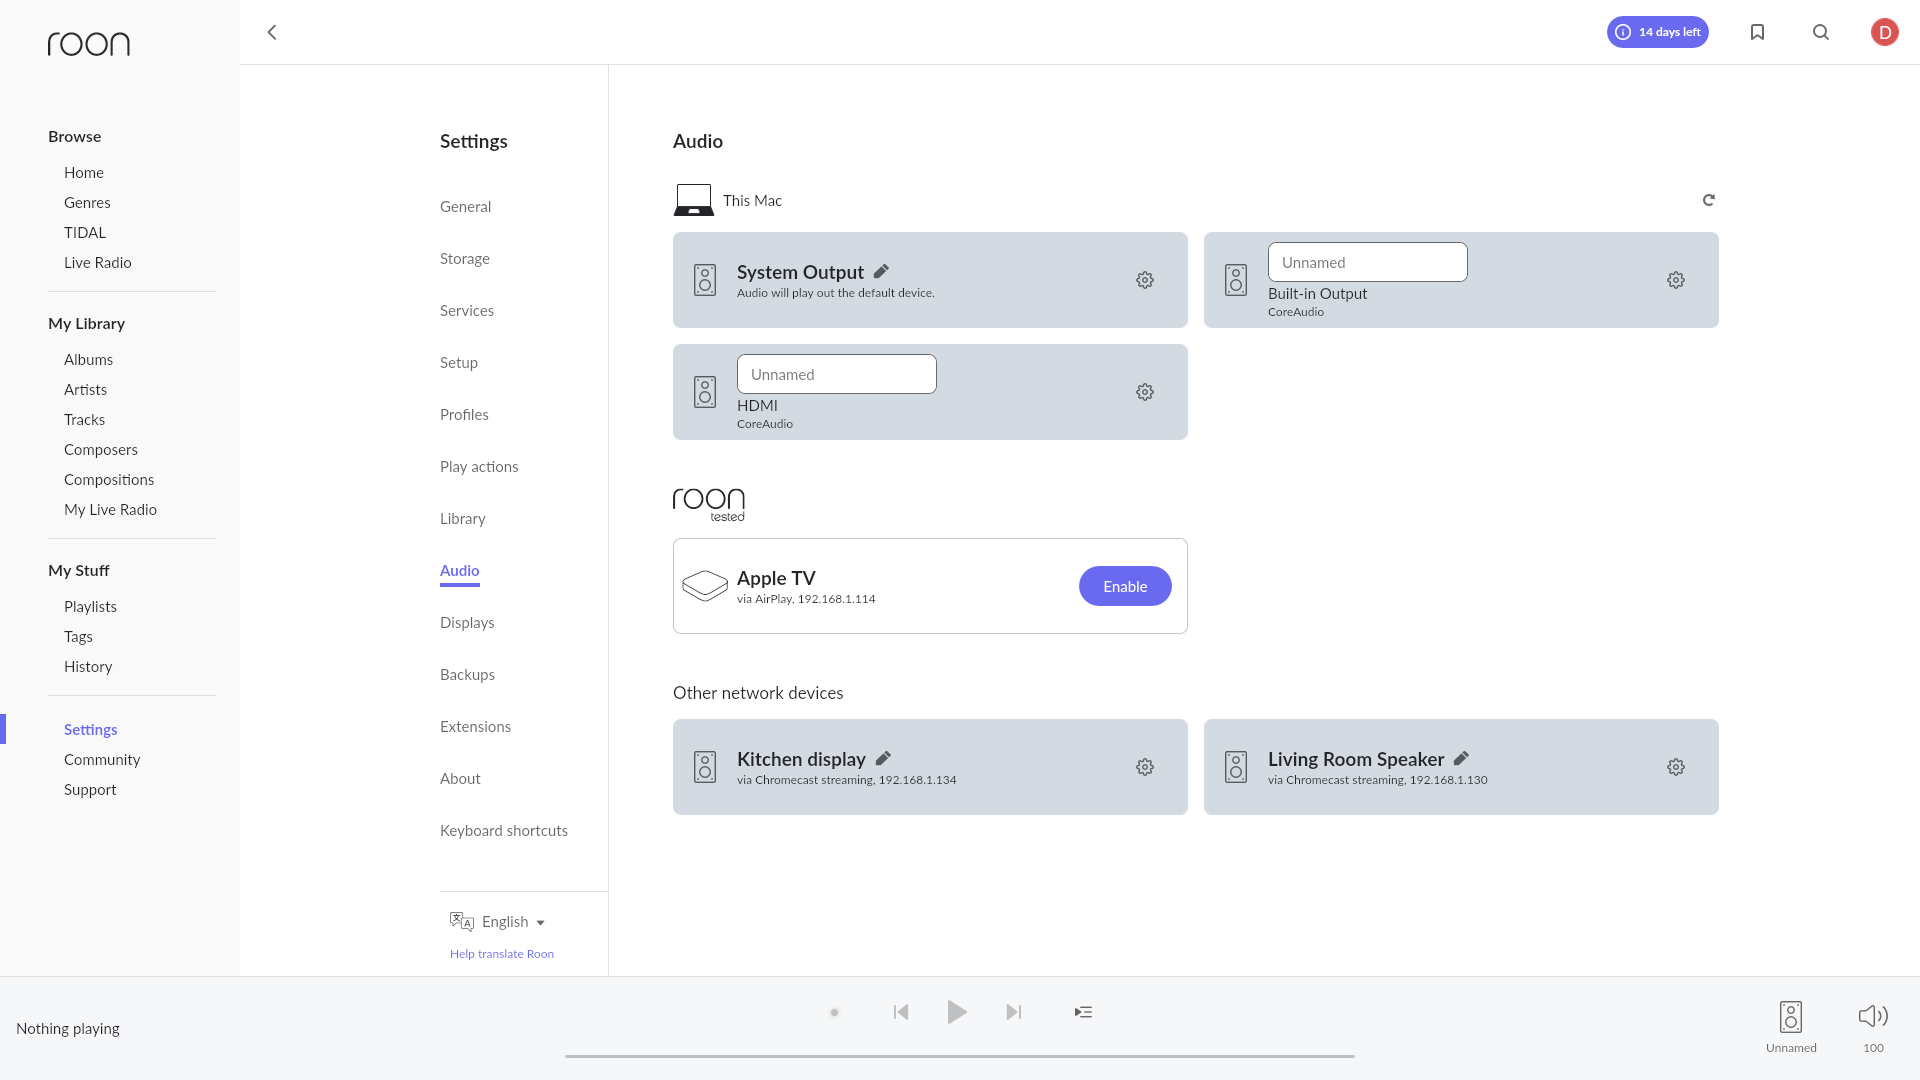Click the Apple TV device icon
Screen dimensions: 1920x1080
(705, 586)
